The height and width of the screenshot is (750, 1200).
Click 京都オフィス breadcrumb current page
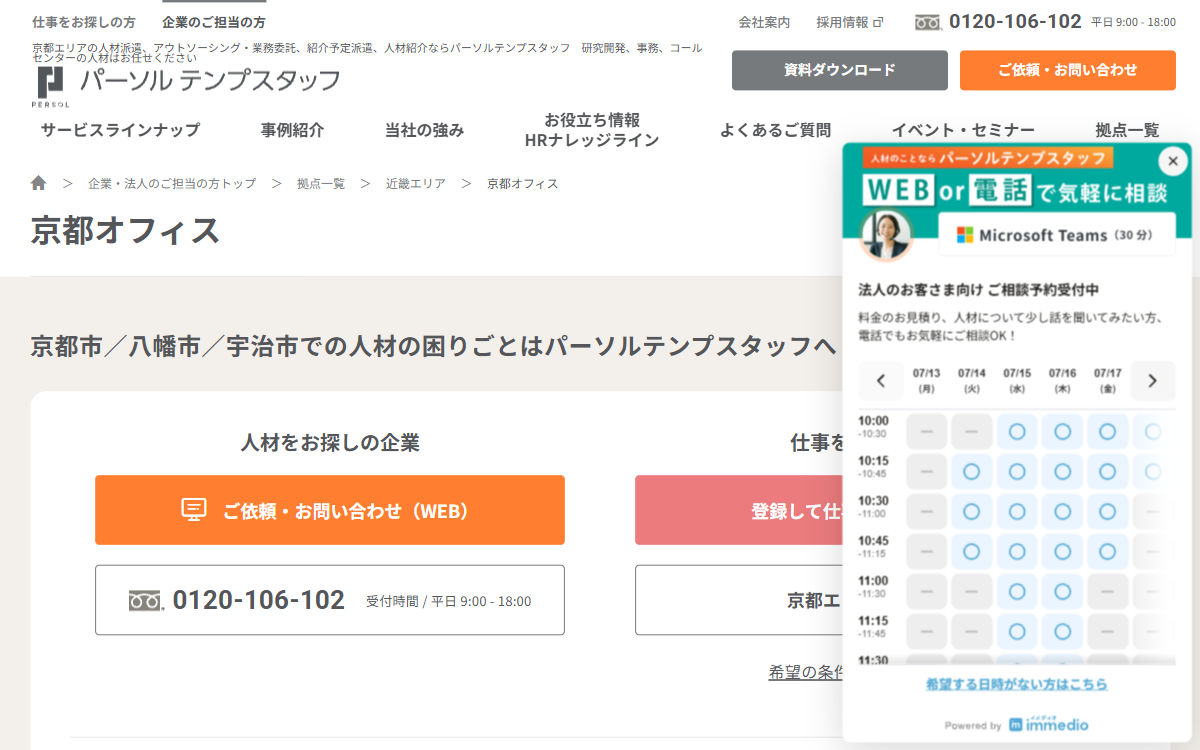pyautogui.click(x=522, y=184)
